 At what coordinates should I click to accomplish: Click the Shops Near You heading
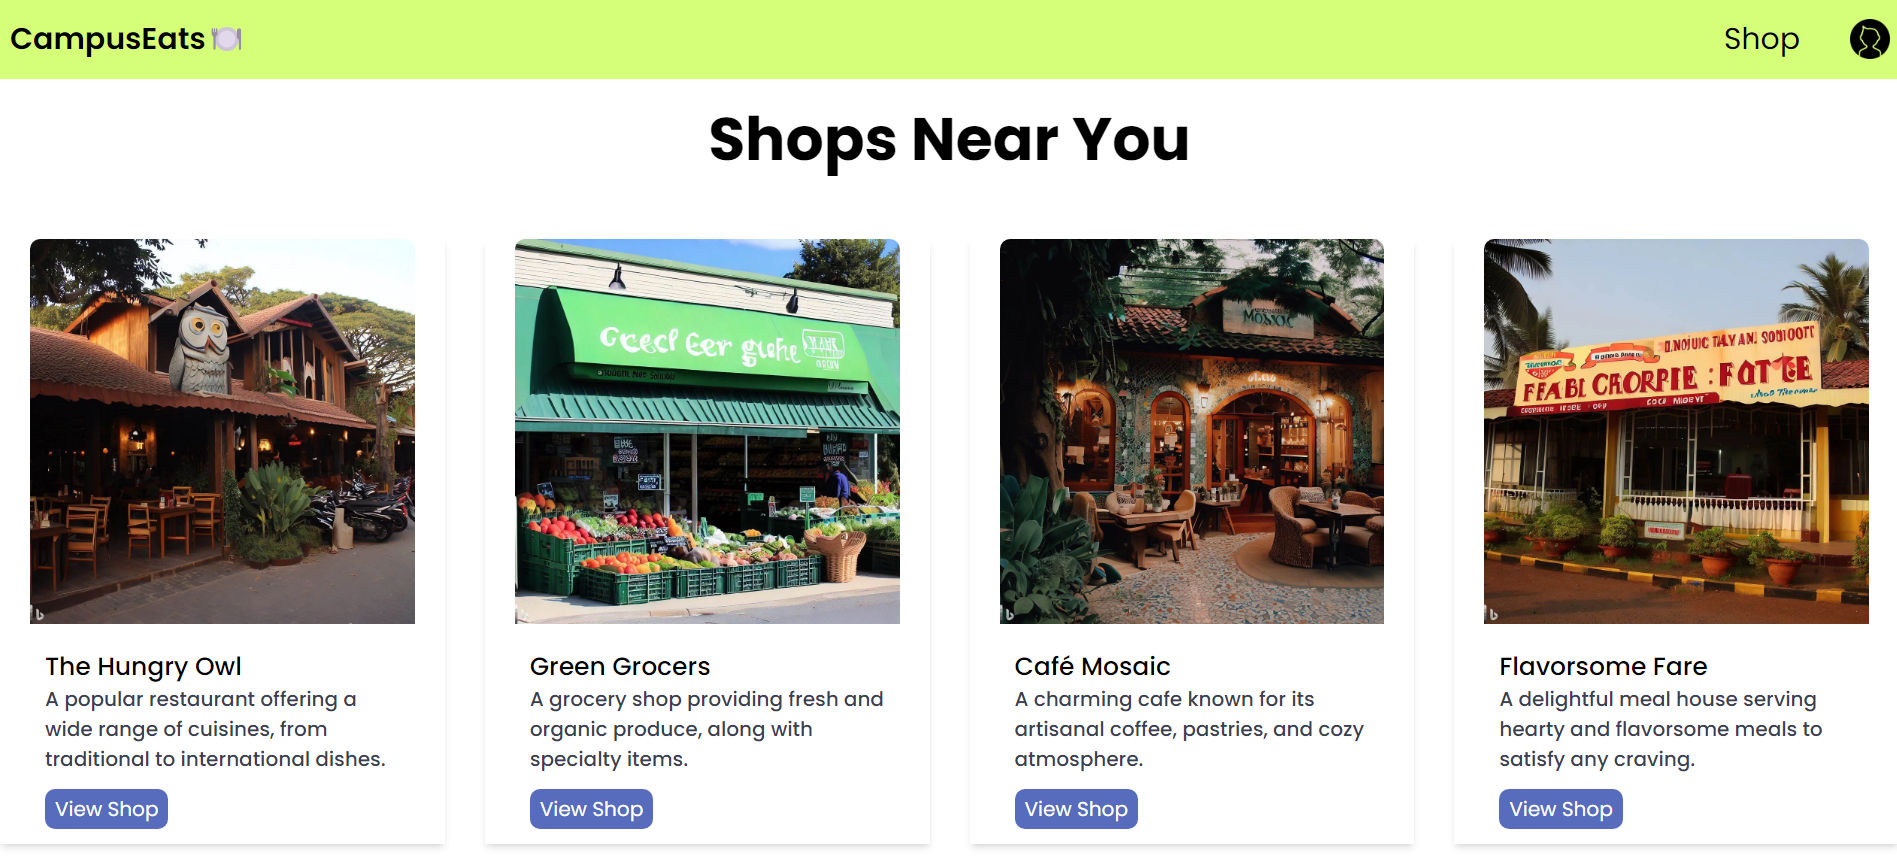(x=949, y=139)
